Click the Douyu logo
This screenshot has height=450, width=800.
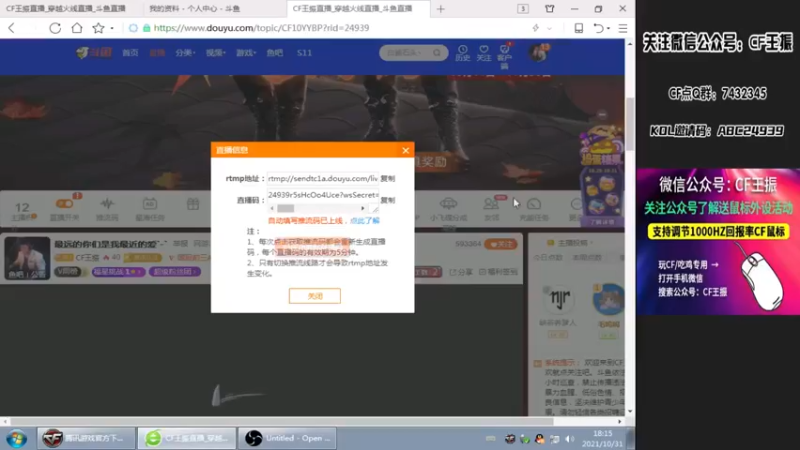(93, 53)
